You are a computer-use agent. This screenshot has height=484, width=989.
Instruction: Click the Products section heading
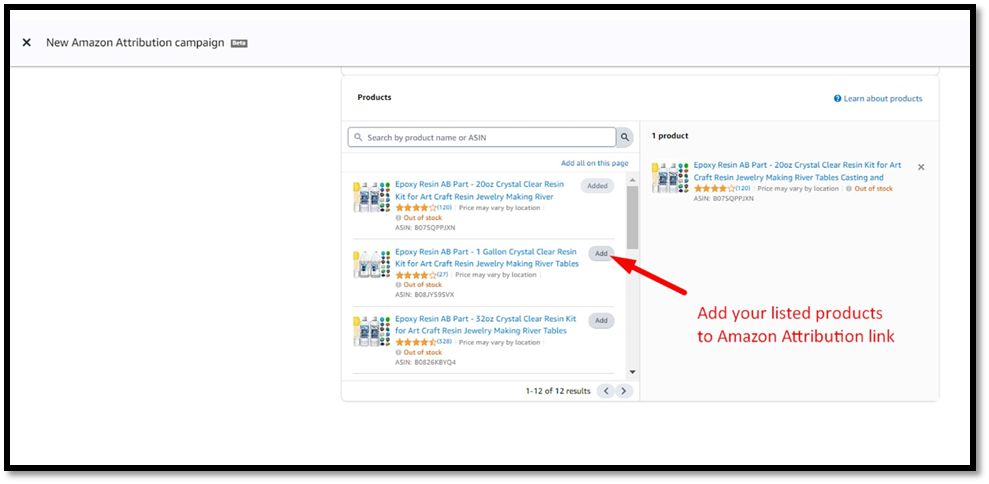click(374, 97)
